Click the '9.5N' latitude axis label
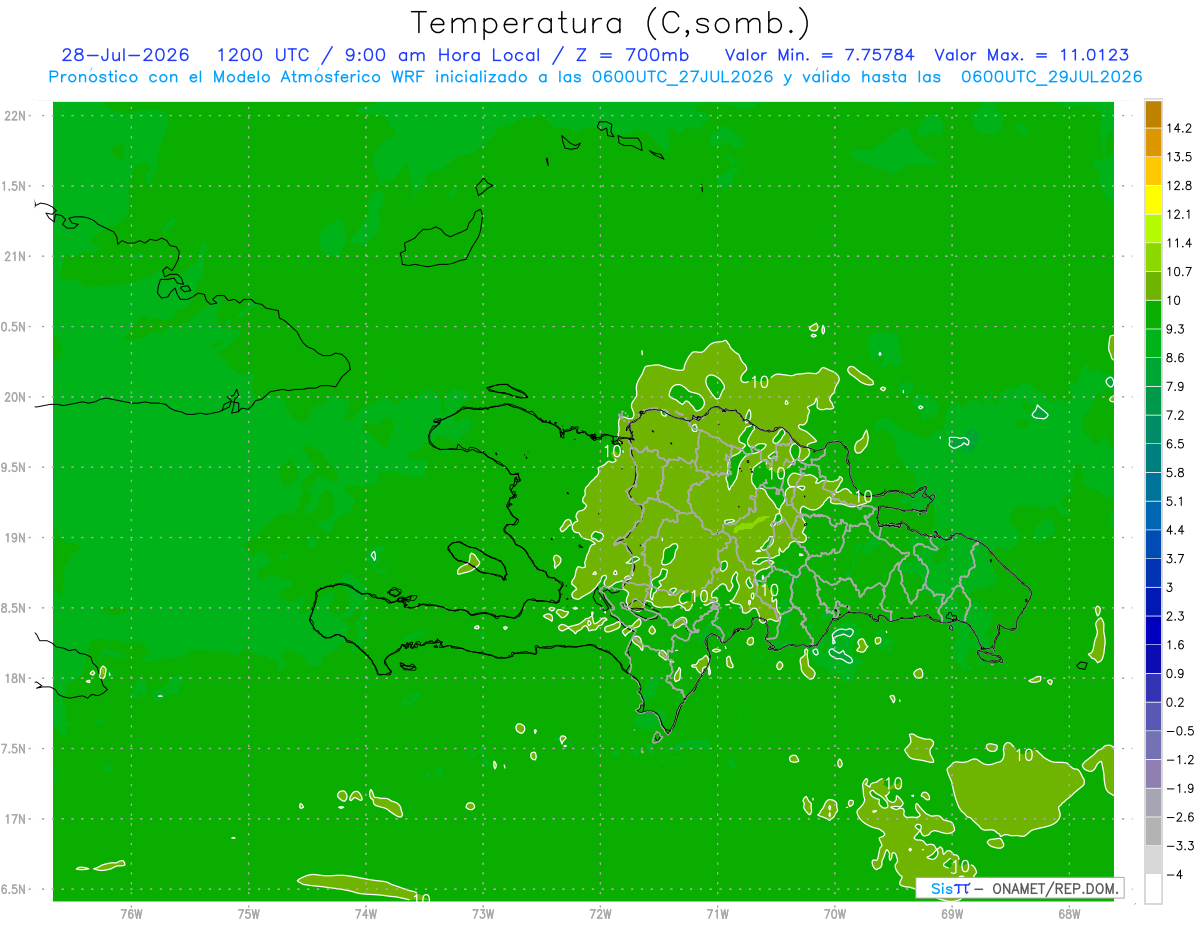 (15, 467)
